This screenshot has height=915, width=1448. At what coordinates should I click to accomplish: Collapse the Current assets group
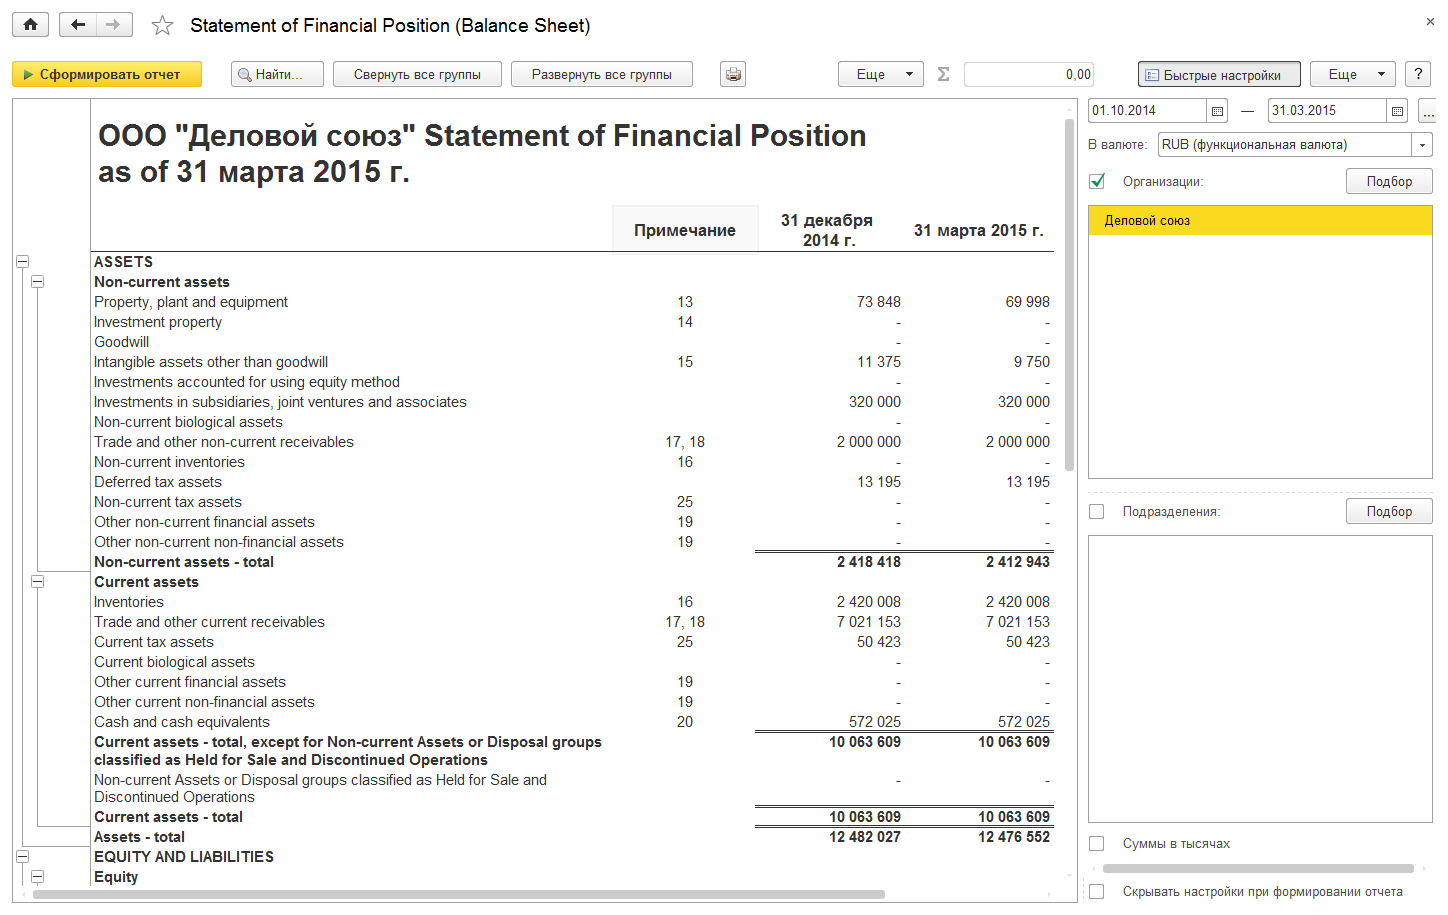38,582
